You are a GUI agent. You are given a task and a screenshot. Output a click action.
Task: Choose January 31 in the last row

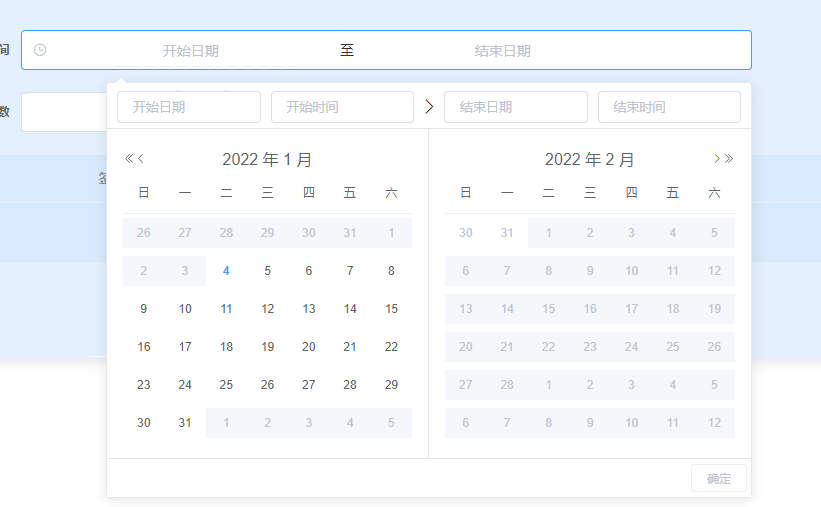click(x=185, y=423)
